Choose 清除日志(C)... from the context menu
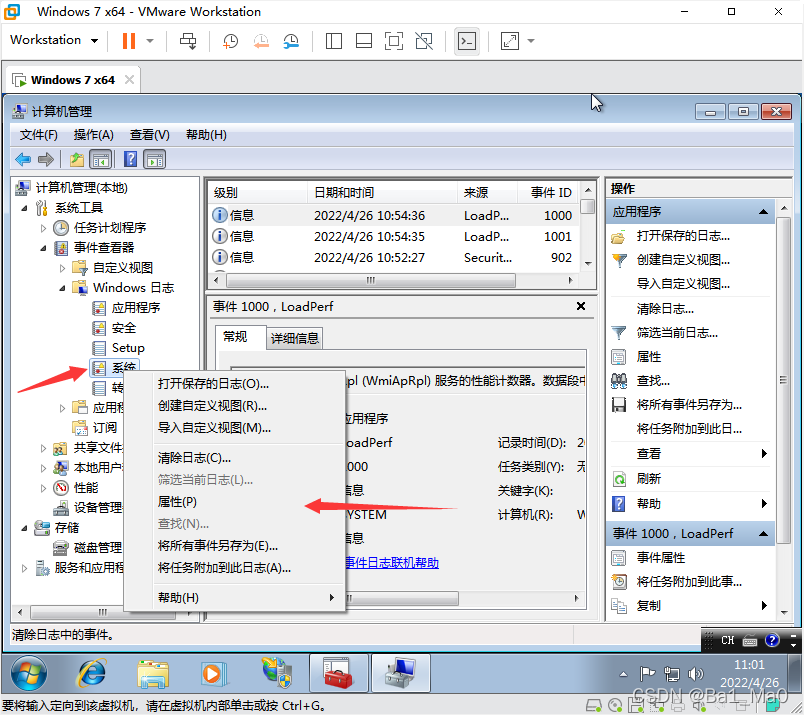 pyautogui.click(x=194, y=458)
